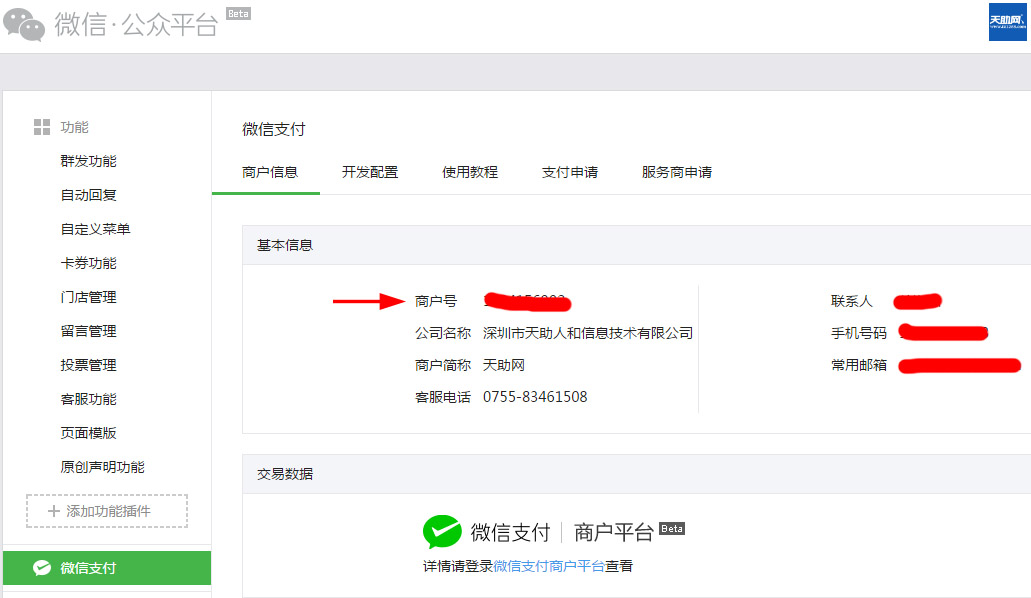The image size is (1031, 598).
Task: Click the plus icon for adding plugins
Action: [x=54, y=511]
